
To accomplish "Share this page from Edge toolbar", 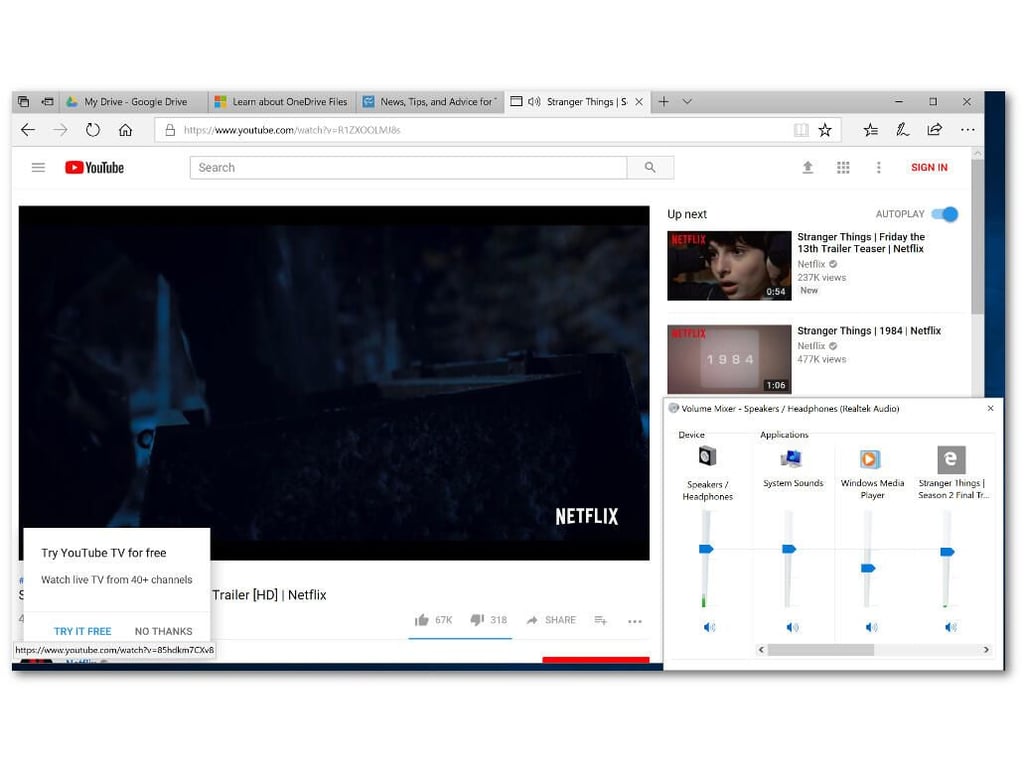I will [935, 130].
